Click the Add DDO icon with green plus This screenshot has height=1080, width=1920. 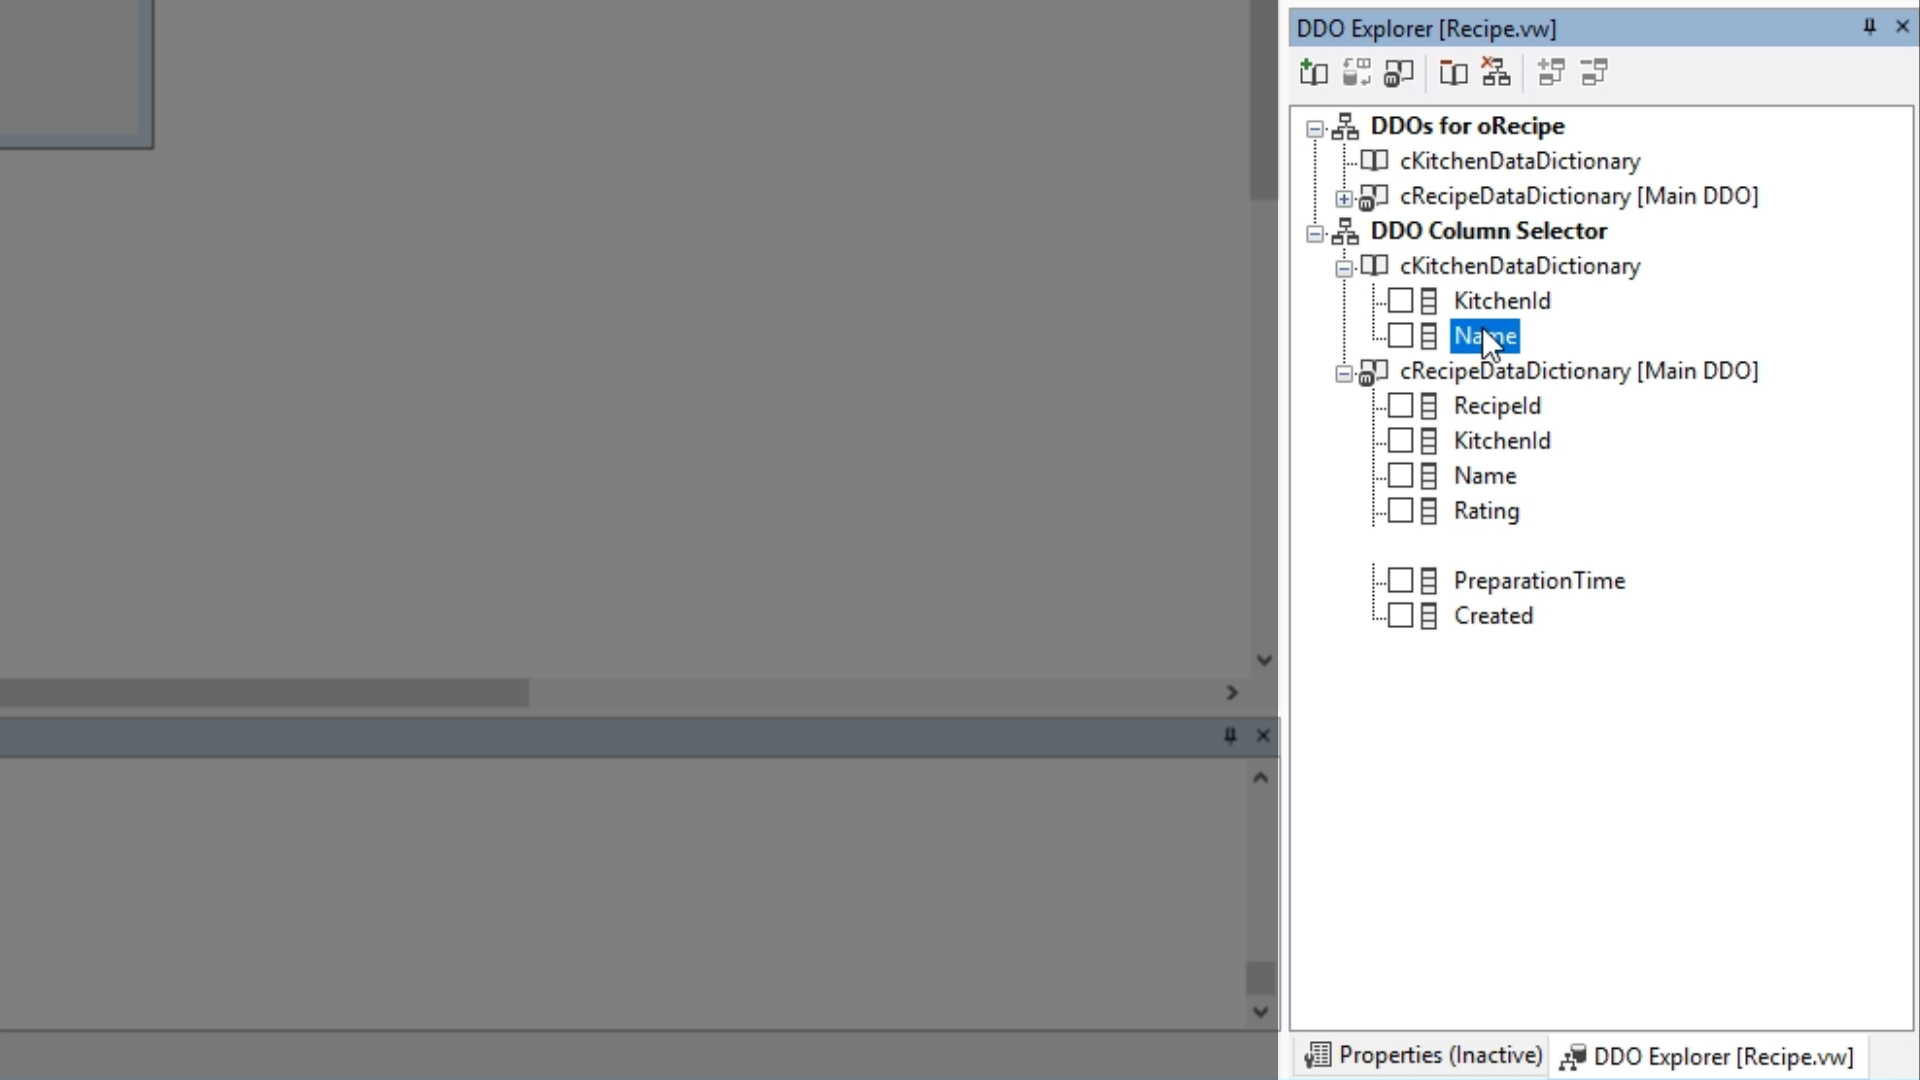point(1313,72)
